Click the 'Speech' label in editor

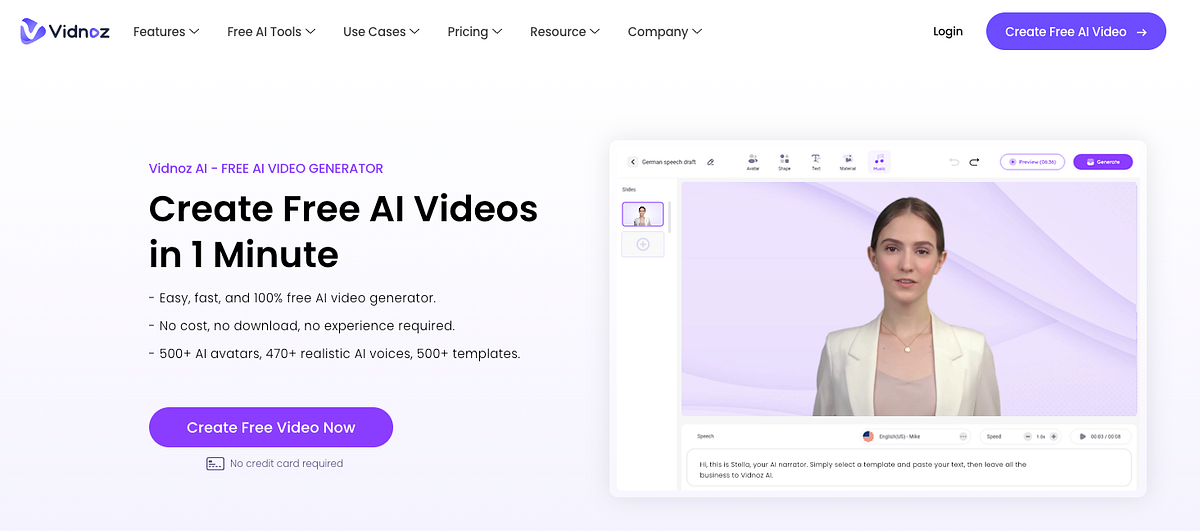point(706,436)
